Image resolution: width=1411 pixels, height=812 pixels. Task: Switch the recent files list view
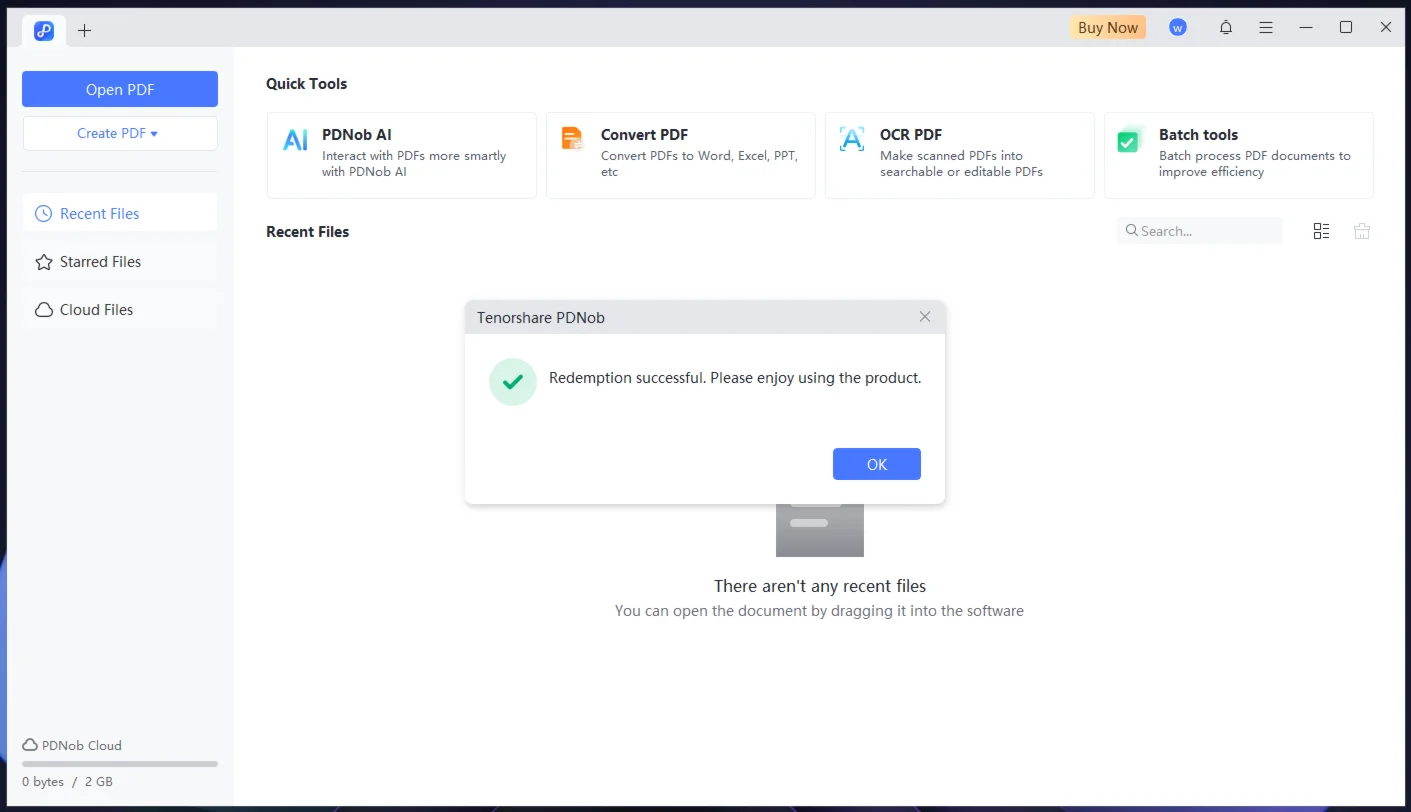pos(1321,231)
